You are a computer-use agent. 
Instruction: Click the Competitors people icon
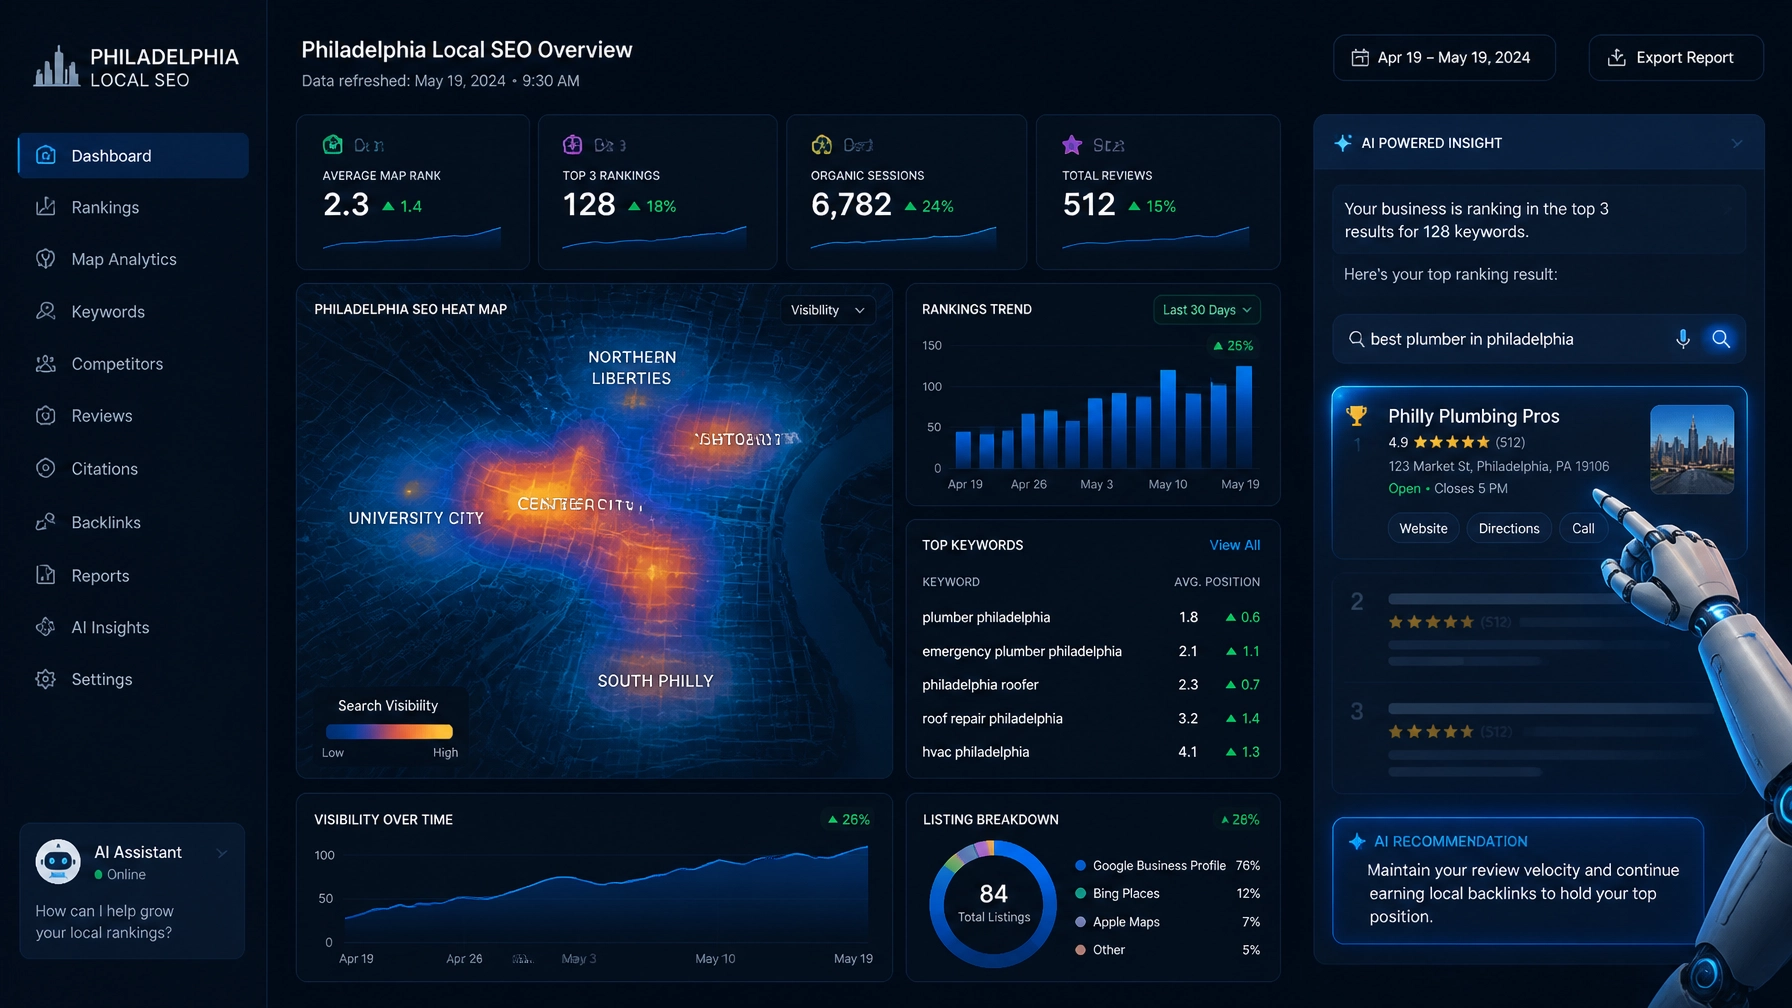[x=45, y=364]
